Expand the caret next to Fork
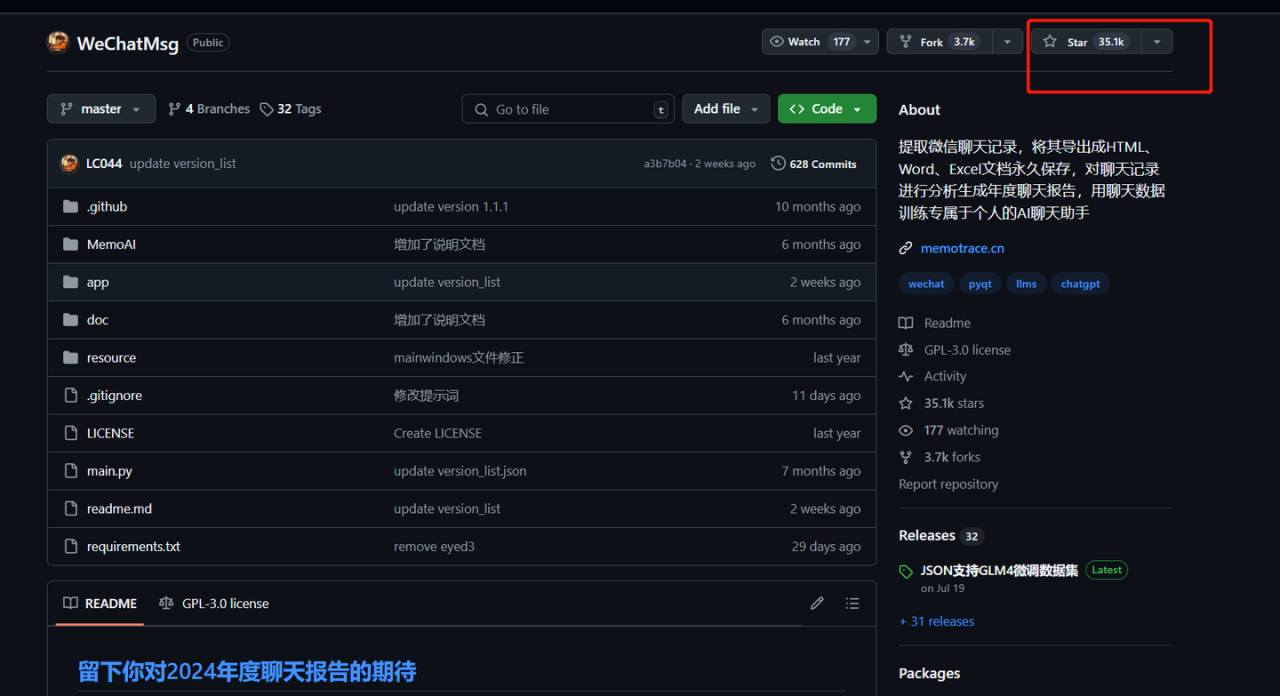The image size is (1280, 696). pos(1007,42)
